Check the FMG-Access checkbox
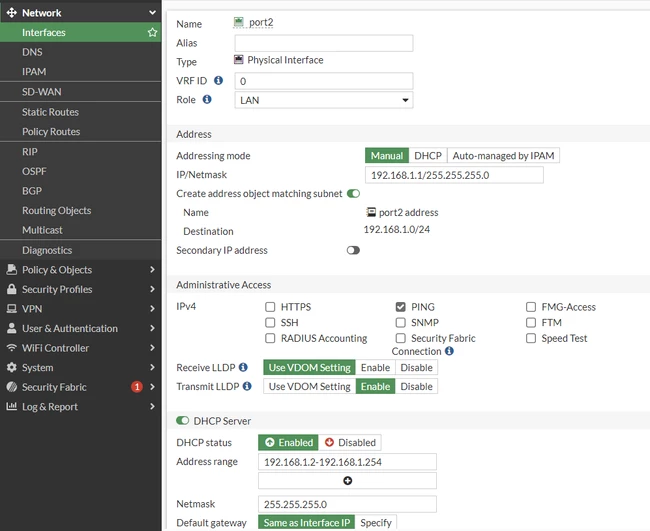Viewport: 650px width, 531px height. coord(531,307)
